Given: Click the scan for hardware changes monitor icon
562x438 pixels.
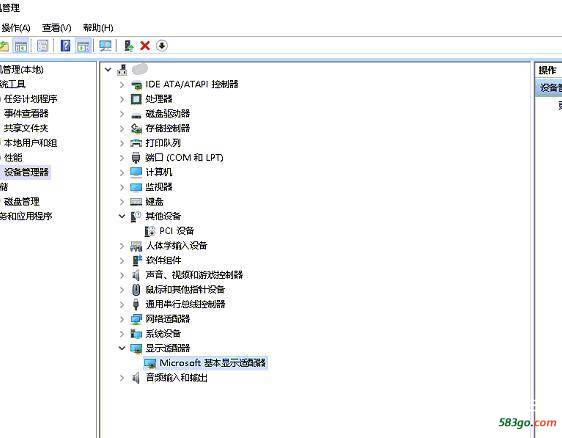Looking at the screenshot, I should [x=105, y=46].
